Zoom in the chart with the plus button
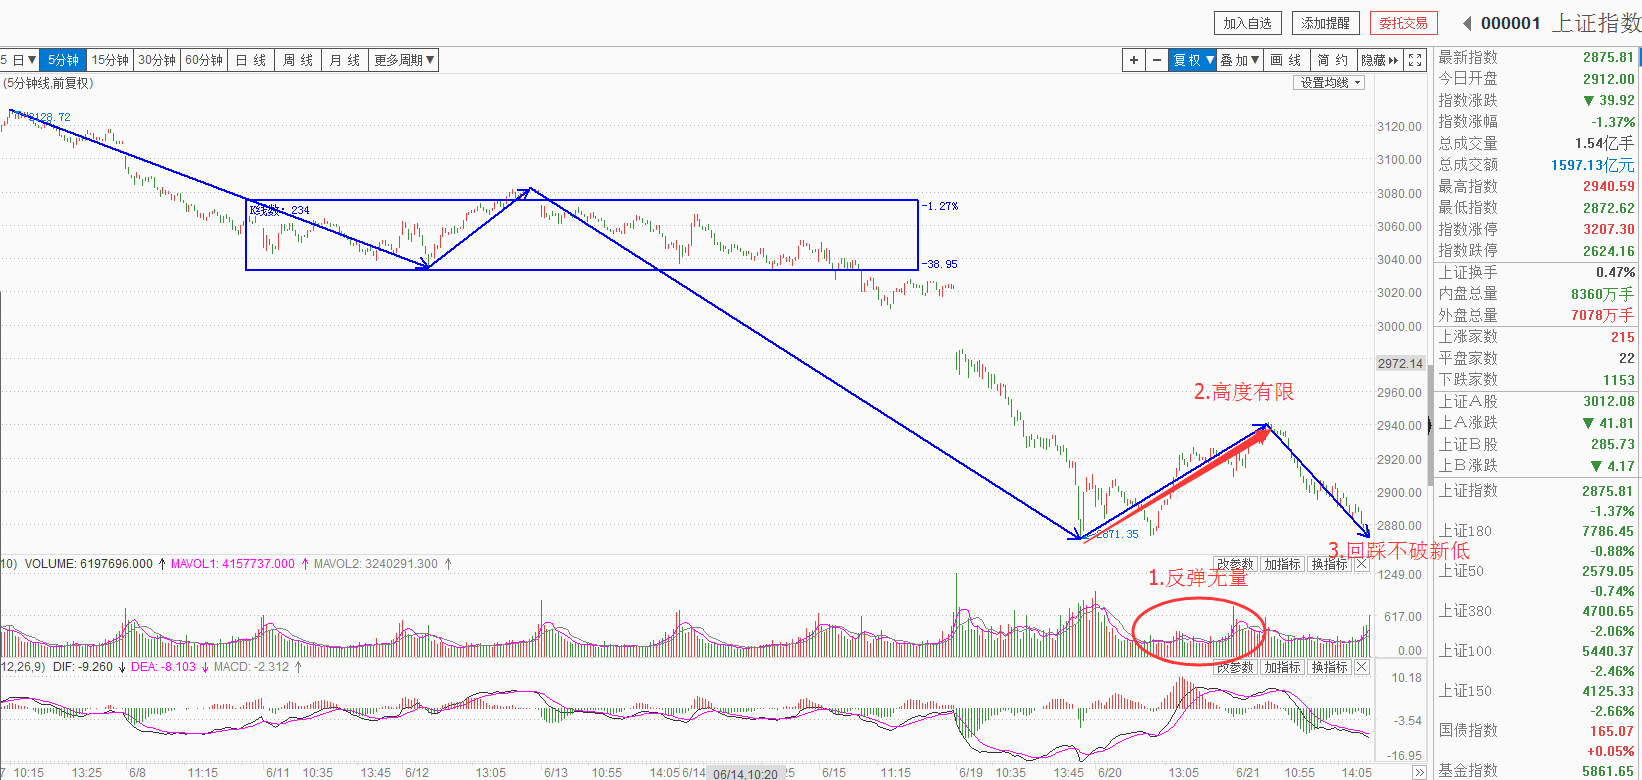The height and width of the screenshot is (780, 1642). point(1133,60)
